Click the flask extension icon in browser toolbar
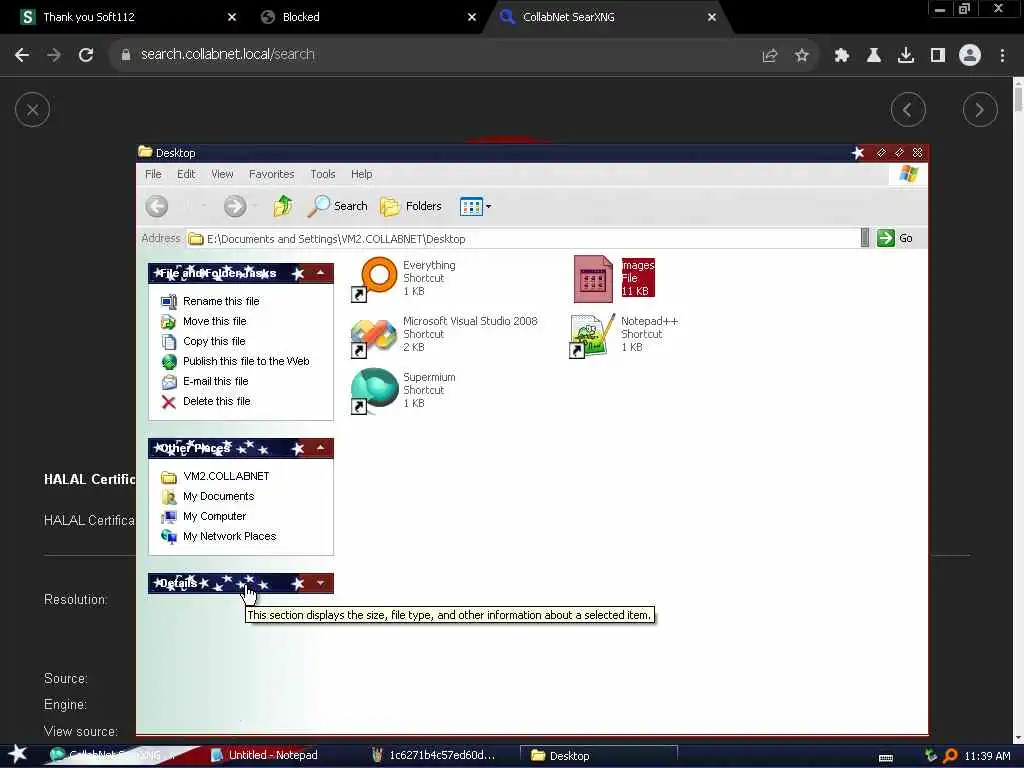This screenshot has width=1024, height=768. click(x=873, y=56)
